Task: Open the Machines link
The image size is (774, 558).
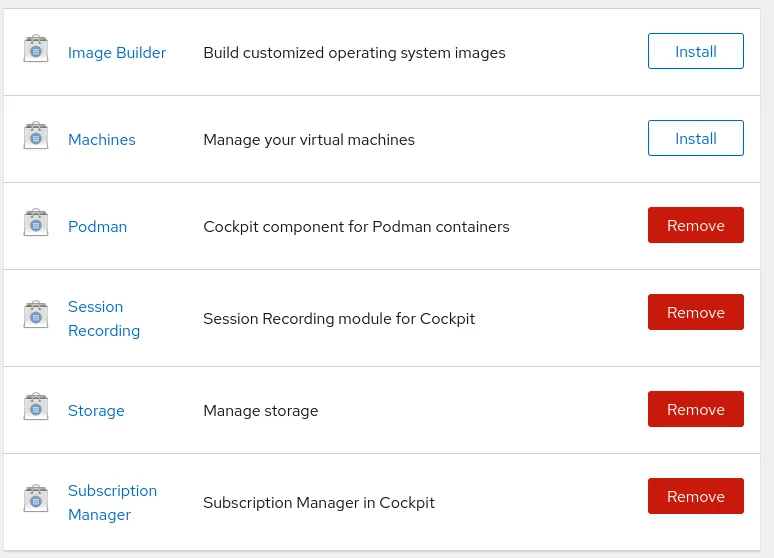Action: click(101, 140)
